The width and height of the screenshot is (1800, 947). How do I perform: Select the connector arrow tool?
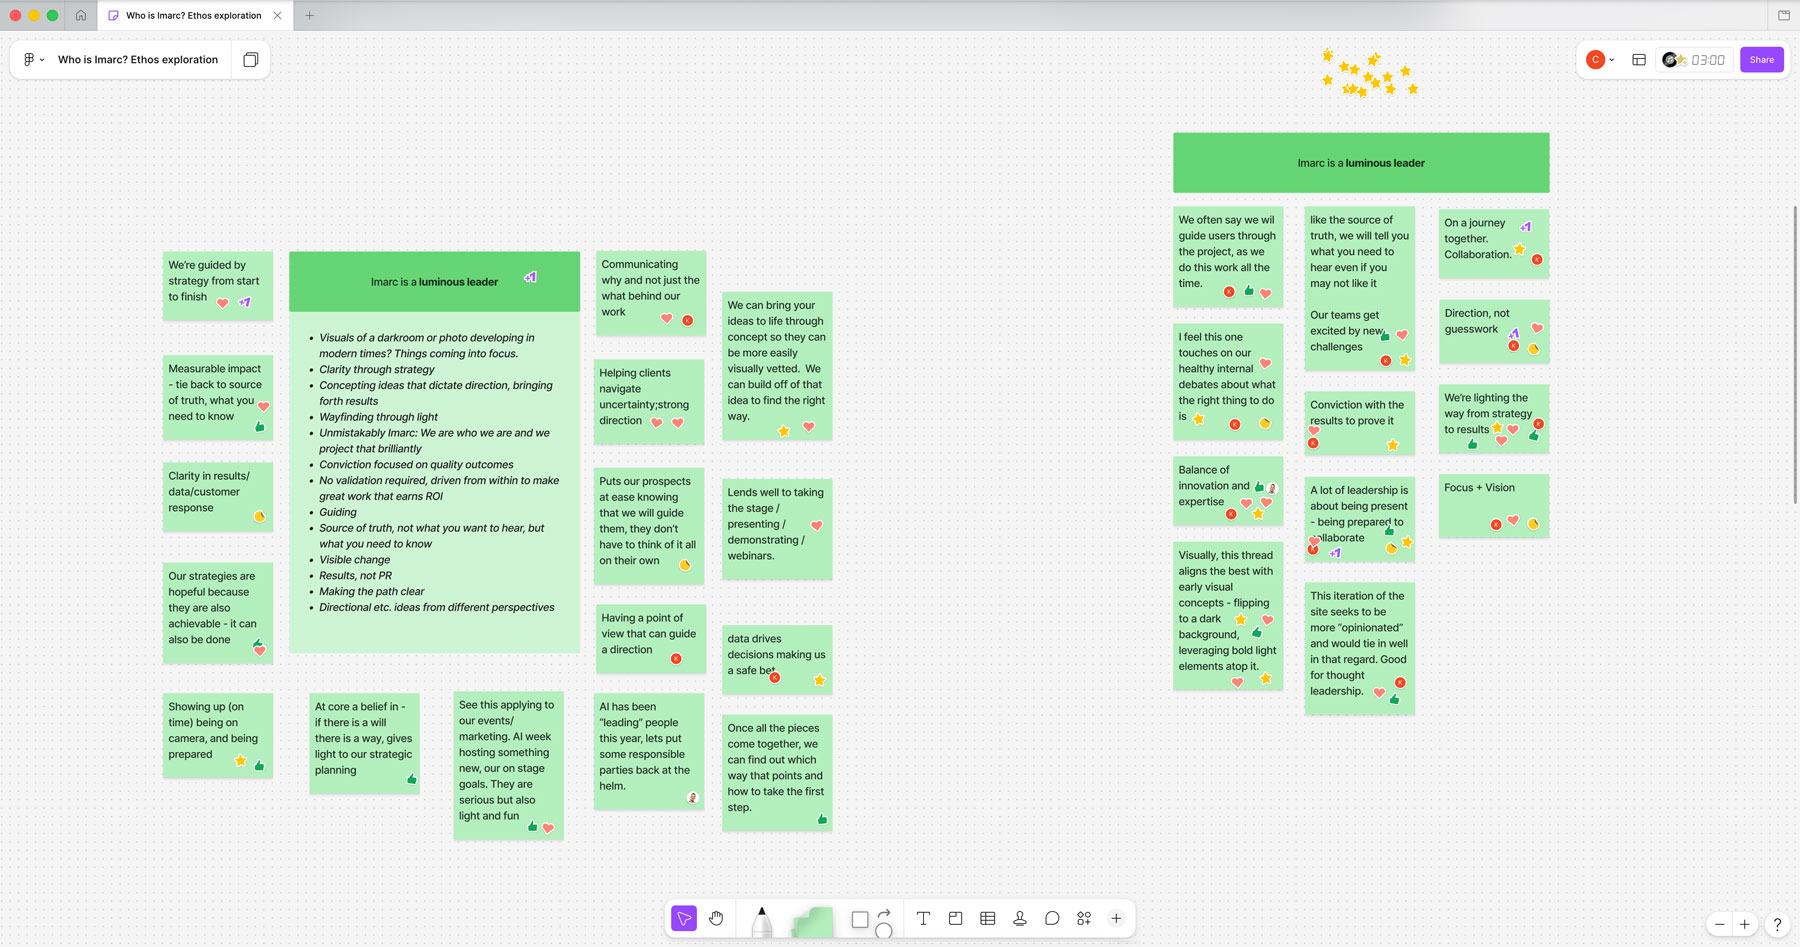pos(884,913)
